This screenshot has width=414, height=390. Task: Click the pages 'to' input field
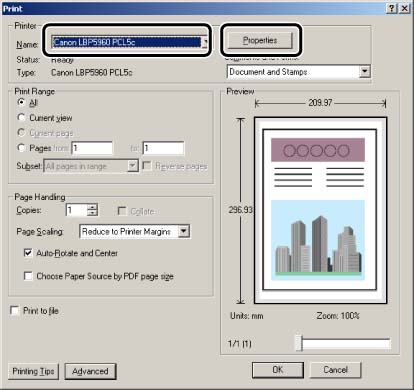coord(163,148)
